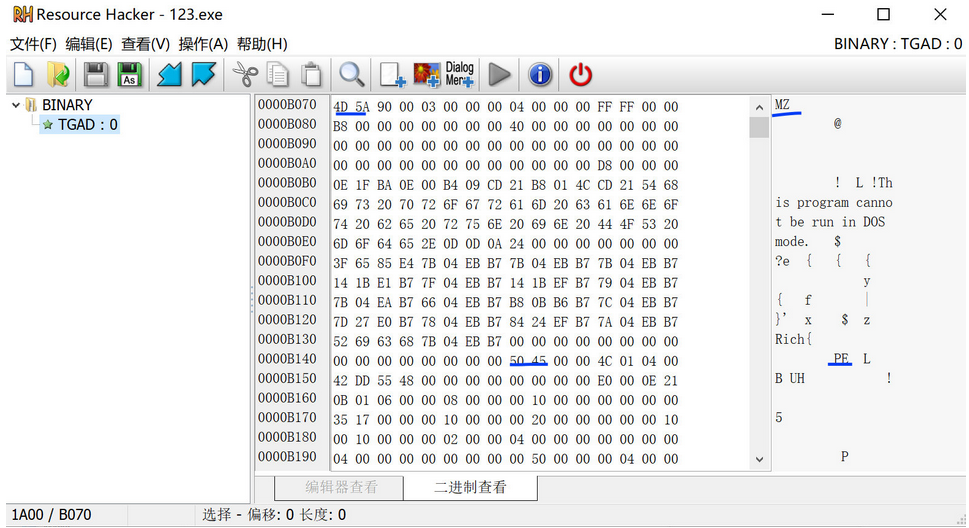Click offset address 0000B160
The image size is (969, 528).
tap(287, 398)
